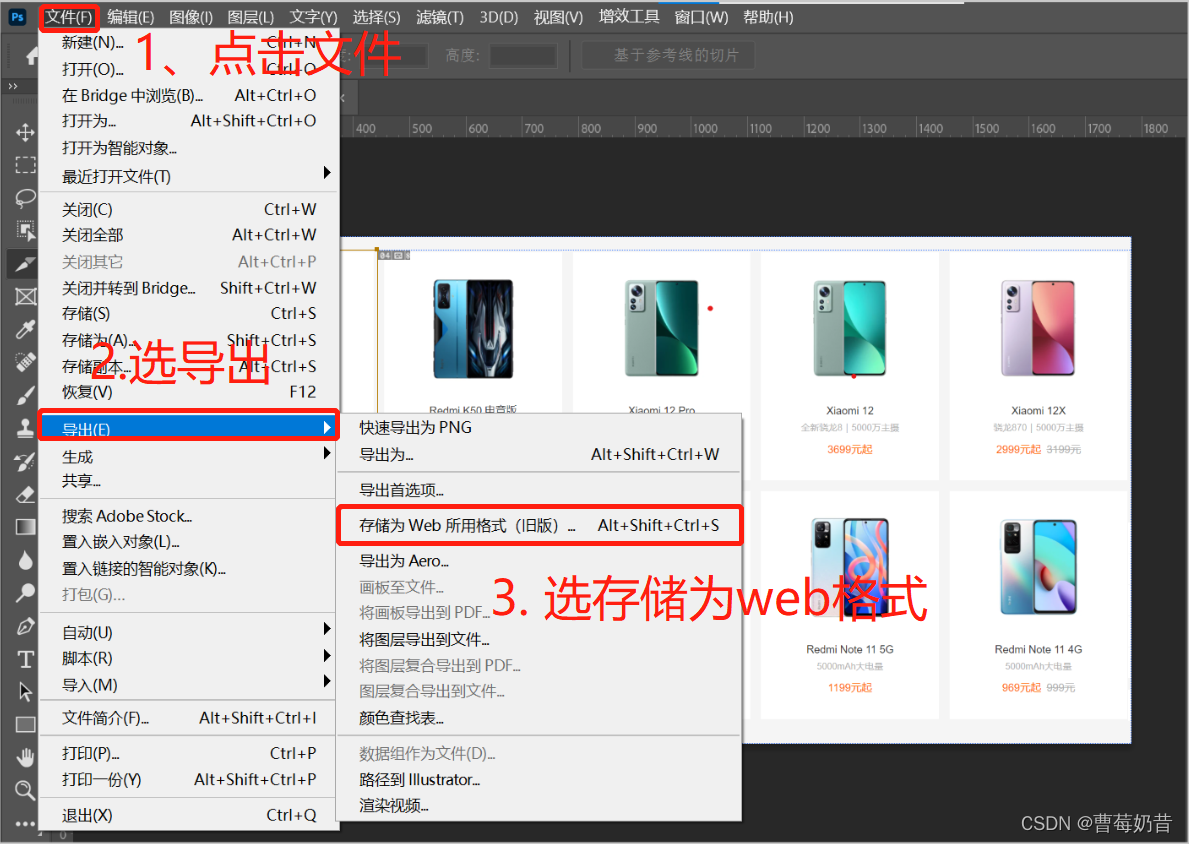Screen dimensions: 1189x844
Task: Open the 文字(Y) menu
Action: [x=313, y=17]
